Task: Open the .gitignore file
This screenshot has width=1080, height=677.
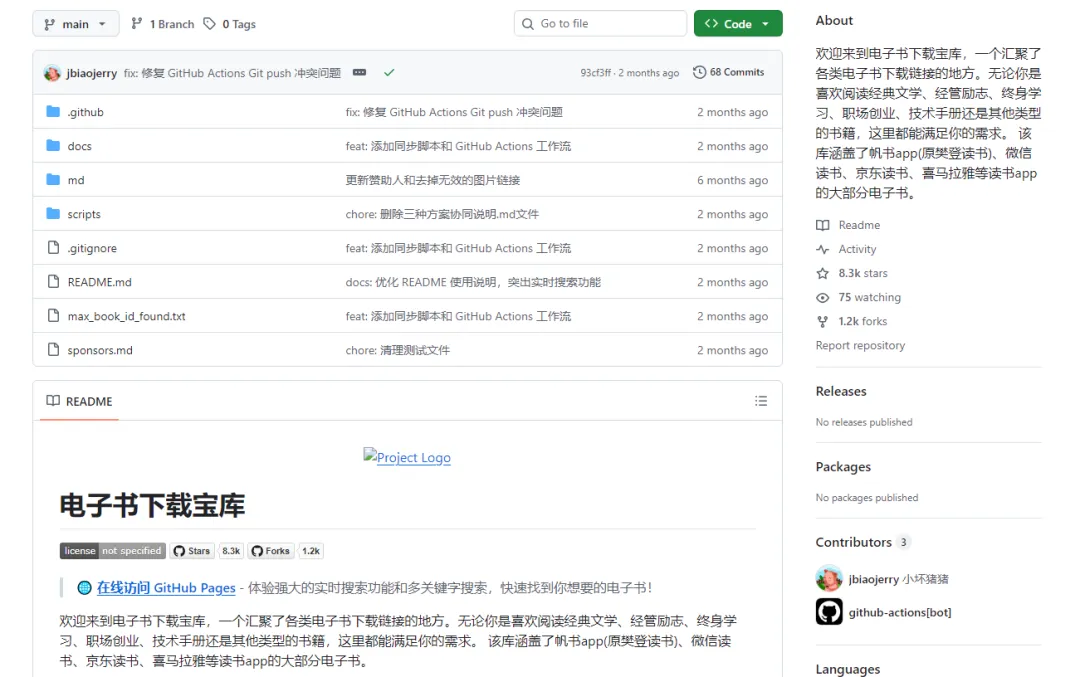Action: tap(92, 248)
